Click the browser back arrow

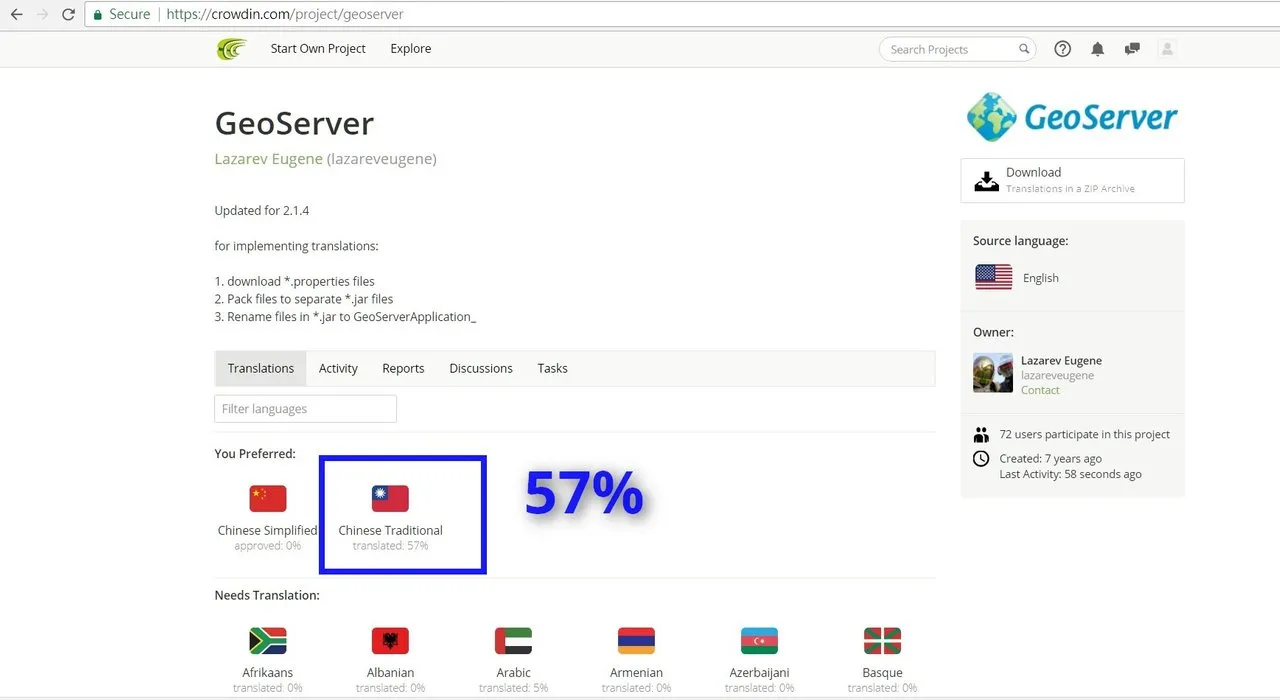pos(17,15)
